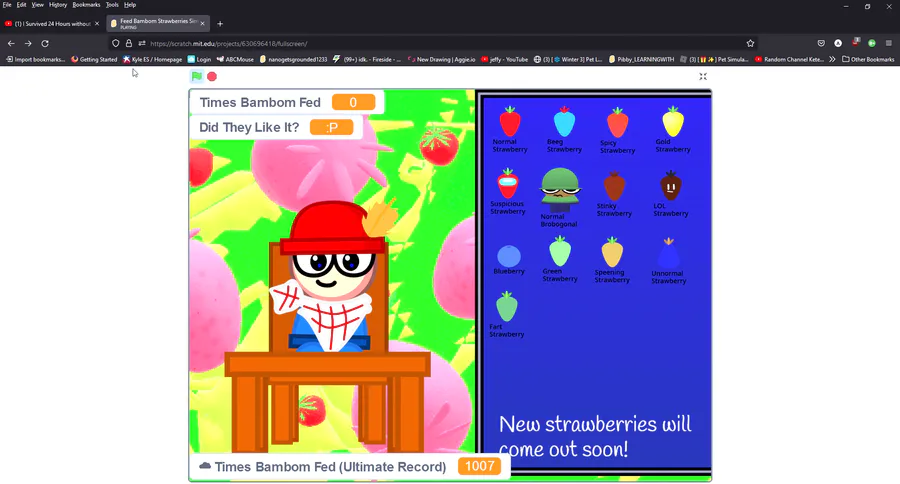Go back with the browser back arrow

(x=11, y=43)
